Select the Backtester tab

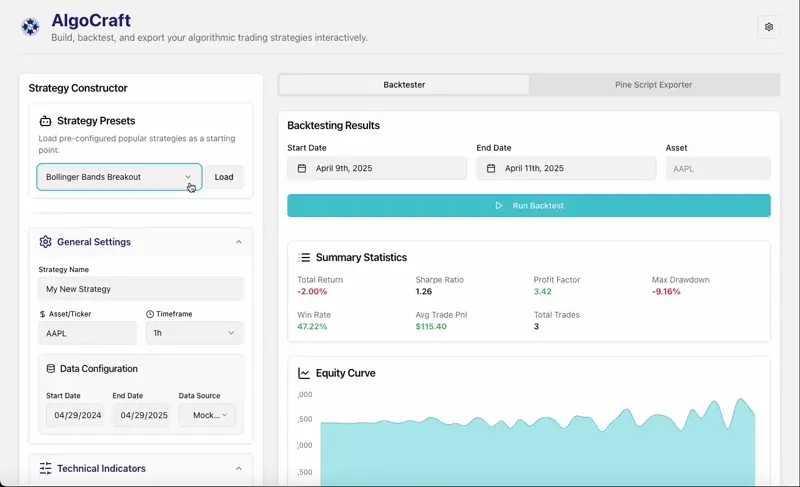click(x=404, y=85)
